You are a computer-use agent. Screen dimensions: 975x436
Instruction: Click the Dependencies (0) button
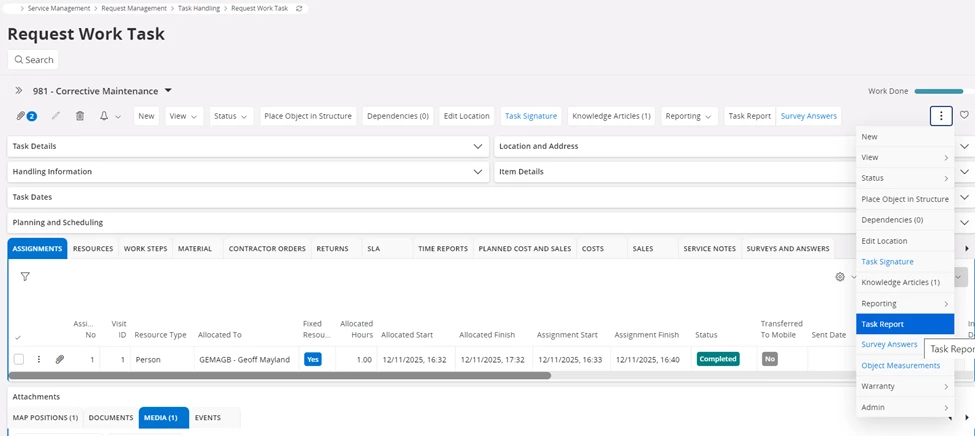398,116
